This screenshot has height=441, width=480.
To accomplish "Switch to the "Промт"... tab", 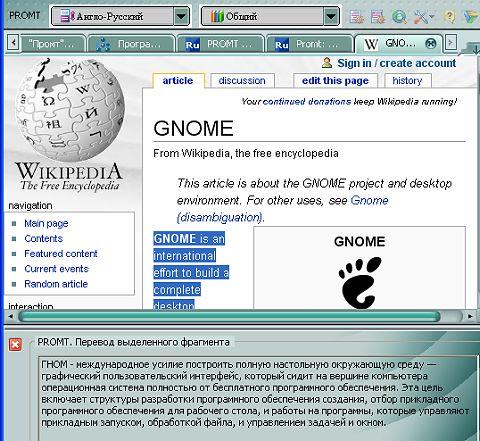I will pyautogui.click(x=53, y=44).
